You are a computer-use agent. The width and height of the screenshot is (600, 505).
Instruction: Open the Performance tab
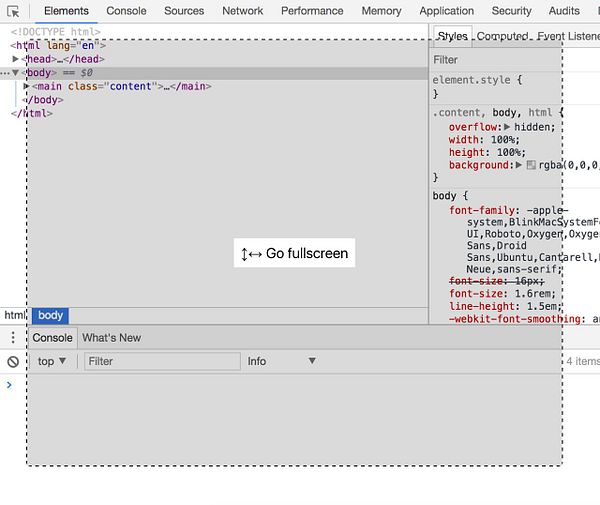pos(312,11)
